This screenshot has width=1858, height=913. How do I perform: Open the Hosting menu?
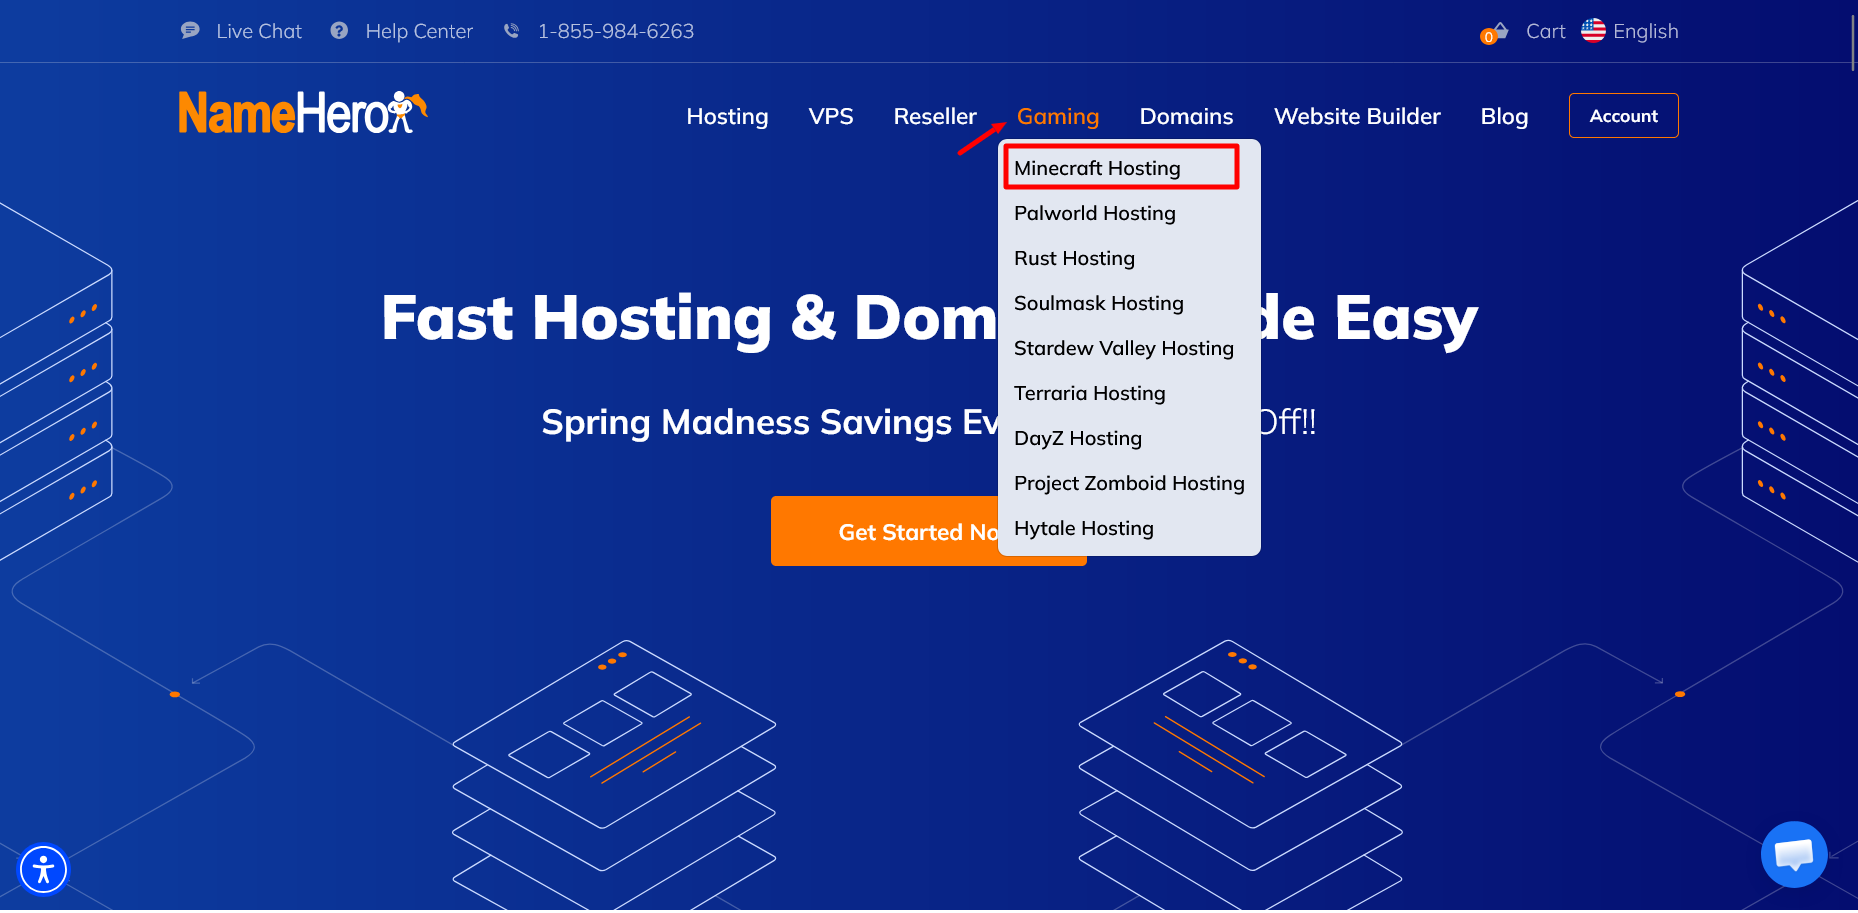pos(727,116)
